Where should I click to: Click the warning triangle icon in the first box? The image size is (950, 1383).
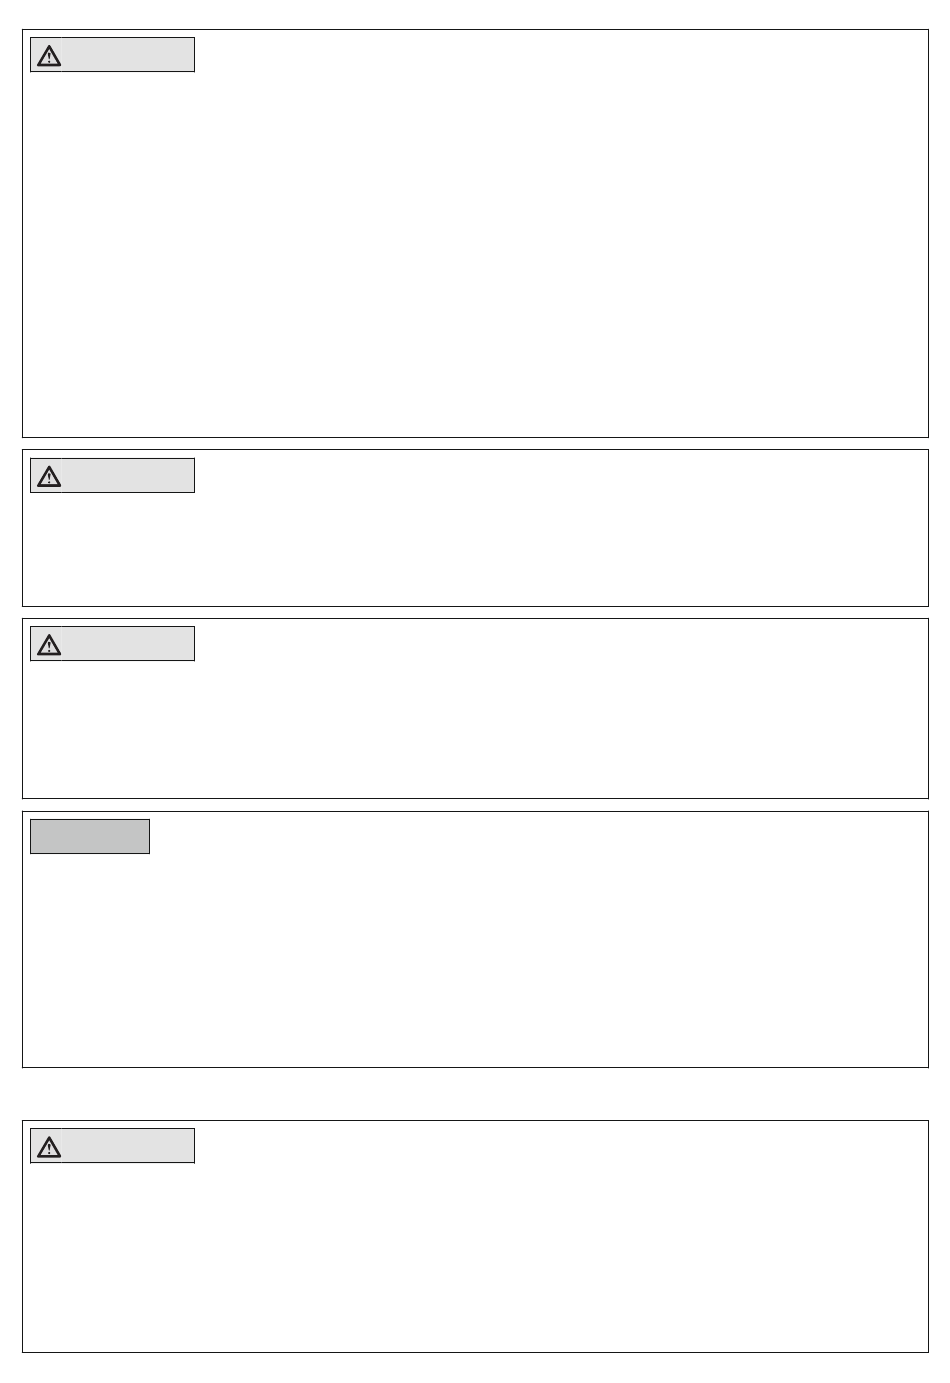[48, 56]
